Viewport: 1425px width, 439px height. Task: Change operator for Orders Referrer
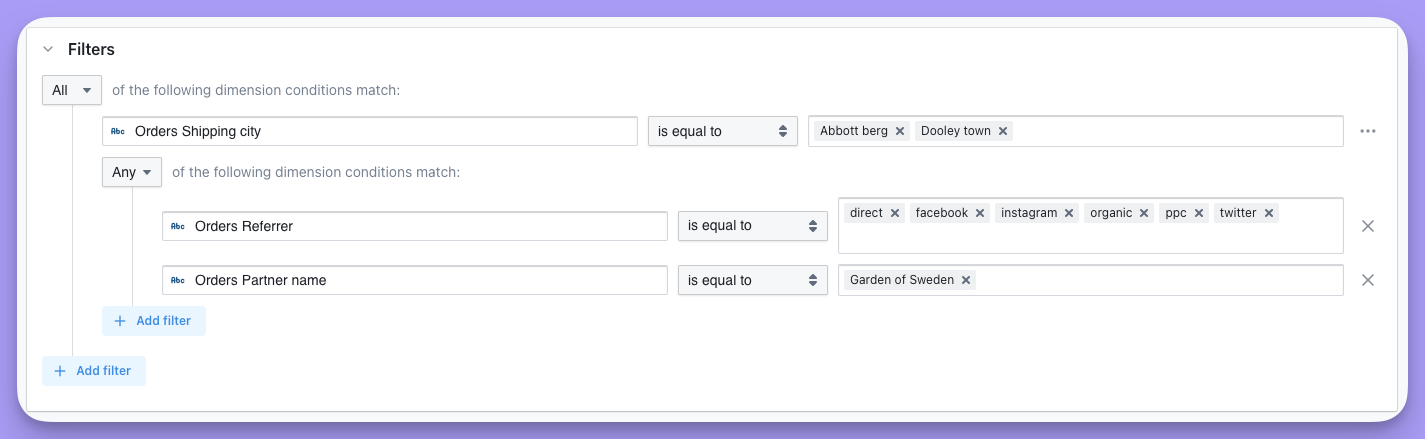point(752,226)
